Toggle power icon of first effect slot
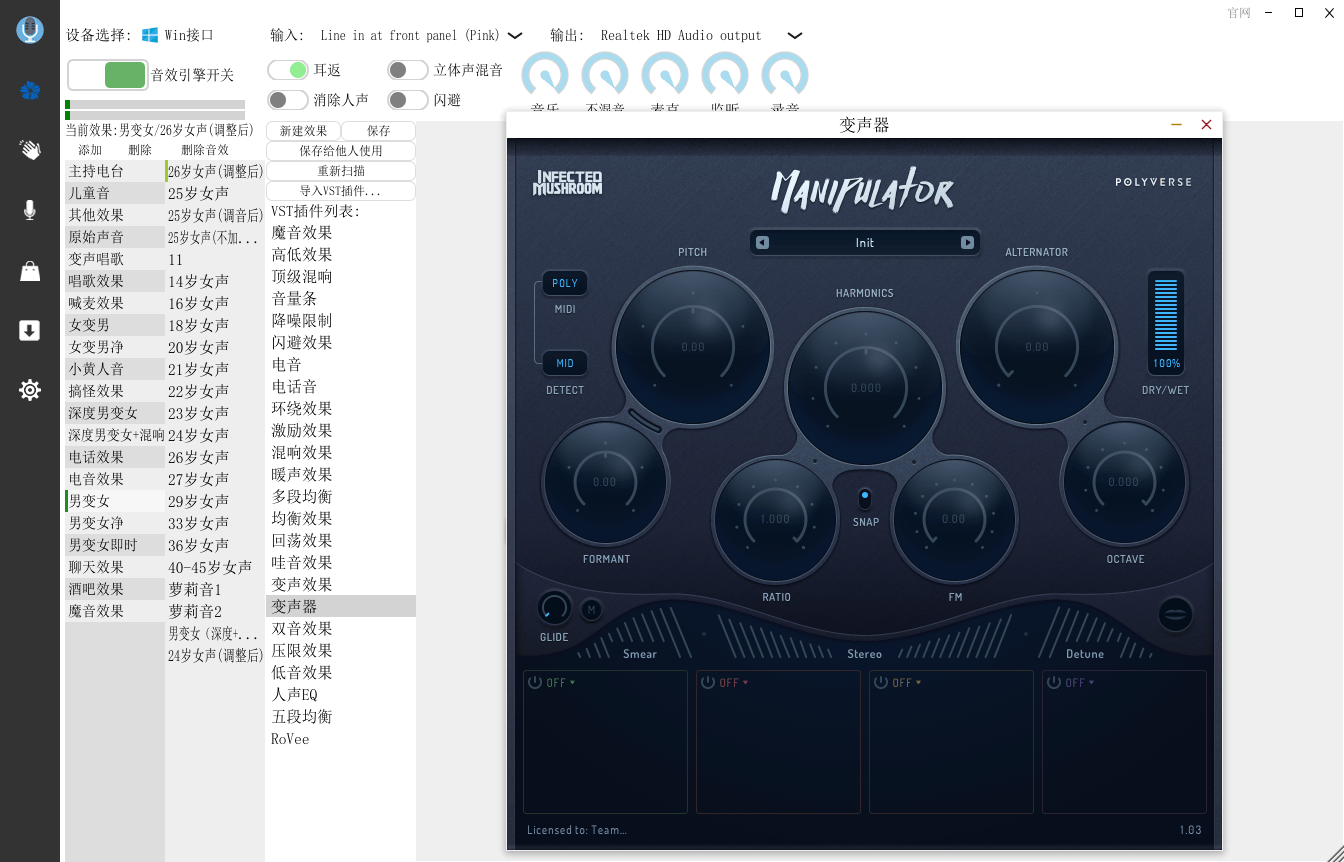This screenshot has height=862, width=1344. click(x=535, y=682)
